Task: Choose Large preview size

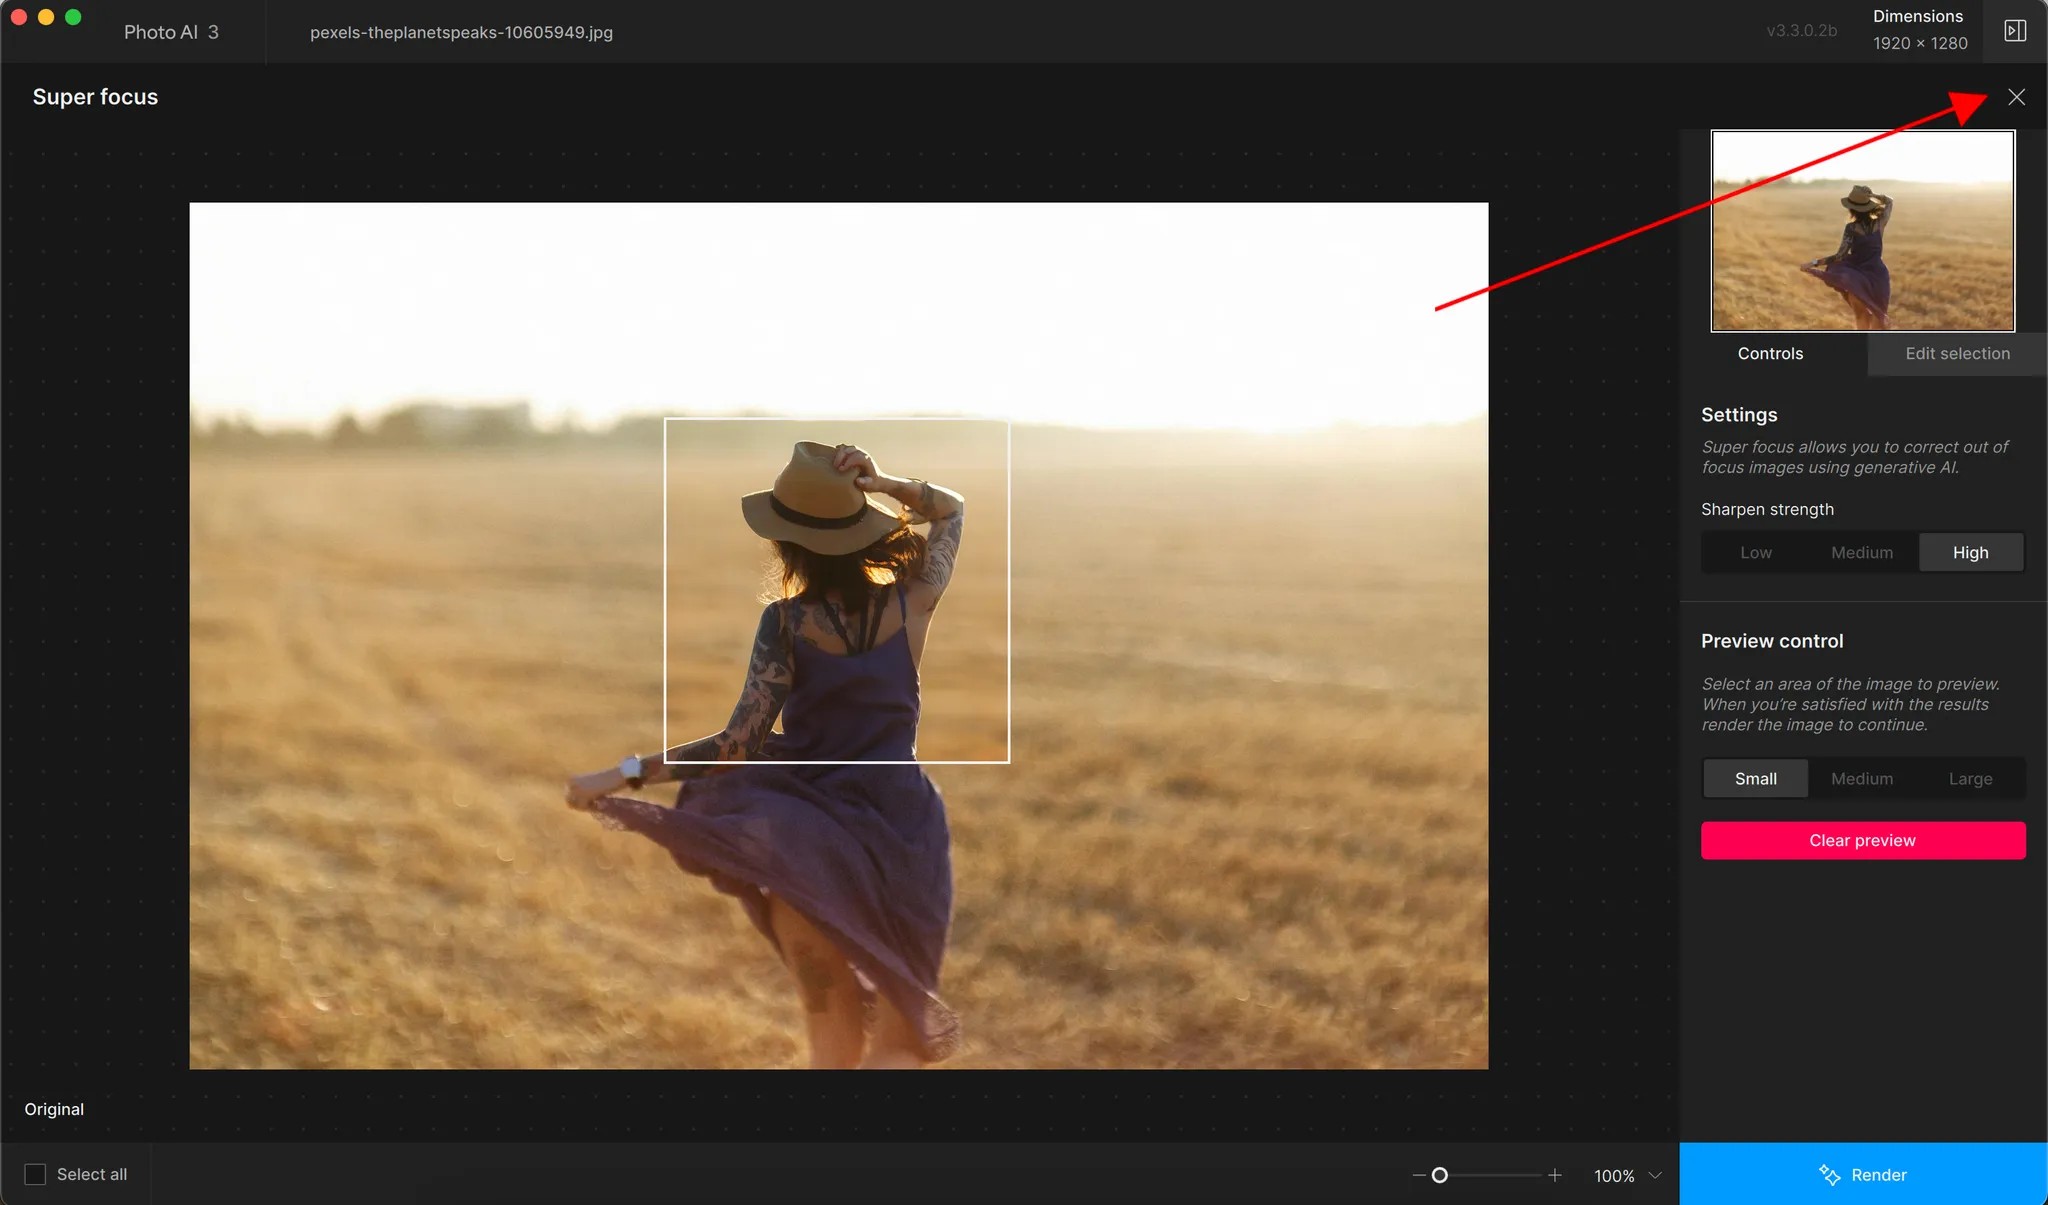Action: (x=1970, y=778)
